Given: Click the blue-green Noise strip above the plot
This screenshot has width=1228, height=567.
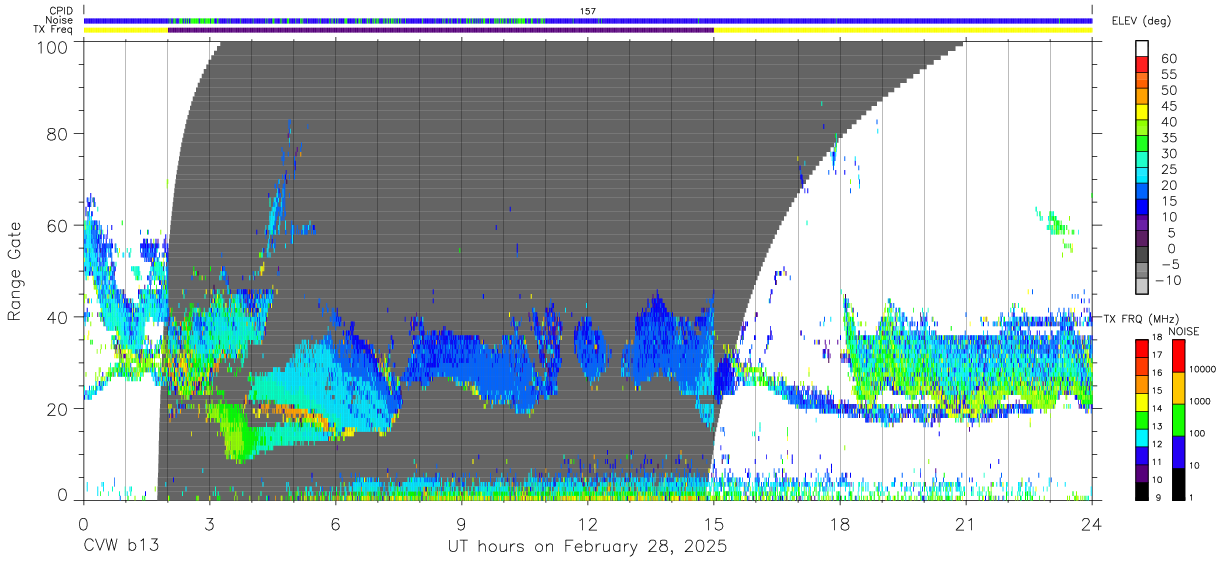Looking at the screenshot, I should (x=588, y=20).
